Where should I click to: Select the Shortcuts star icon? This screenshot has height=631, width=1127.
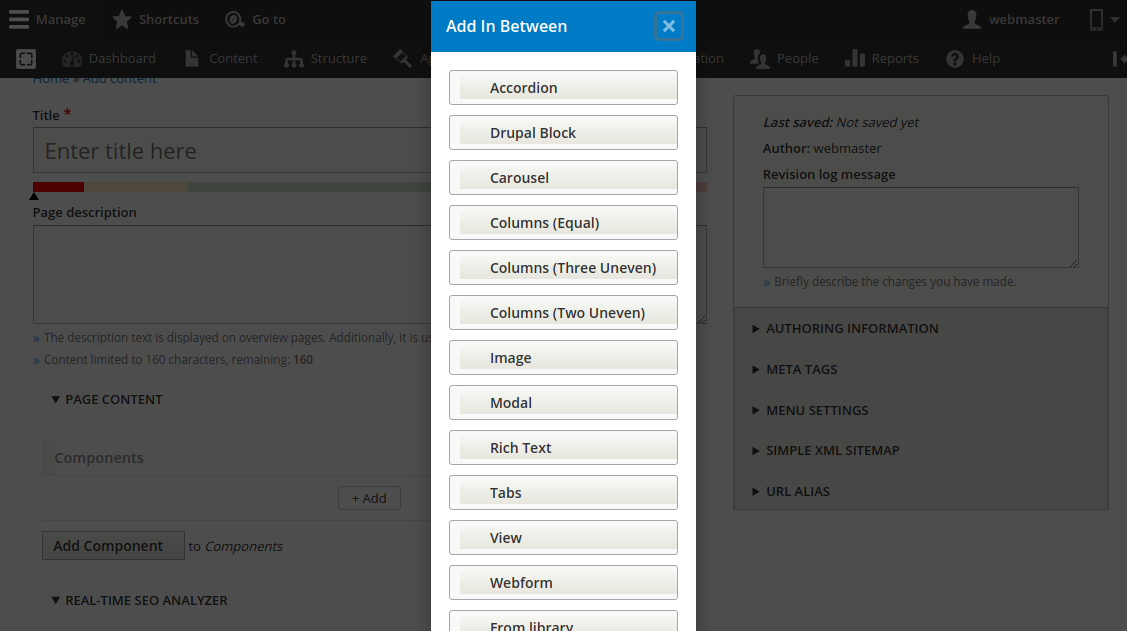(120, 18)
